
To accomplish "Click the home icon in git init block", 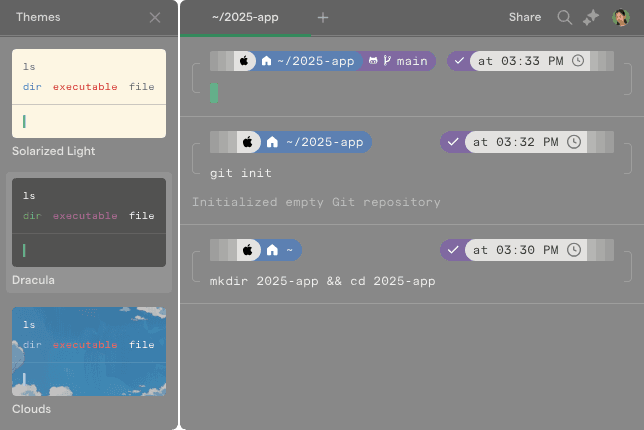I will coord(272,142).
